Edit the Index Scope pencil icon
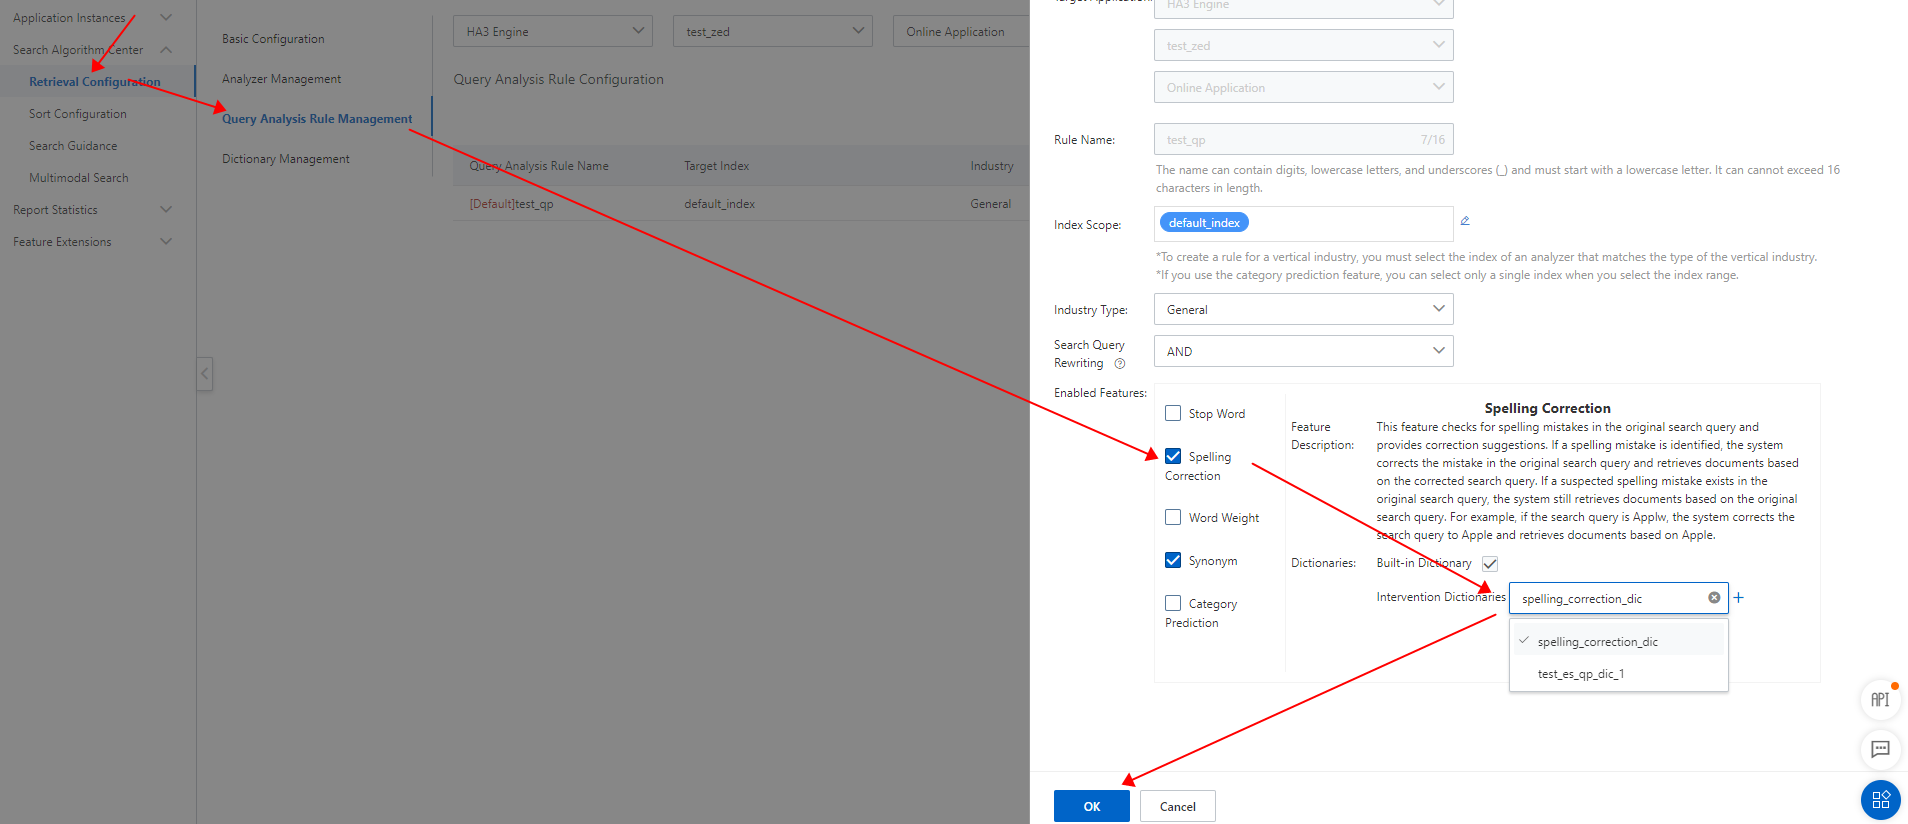This screenshot has width=1908, height=824. 1465,221
